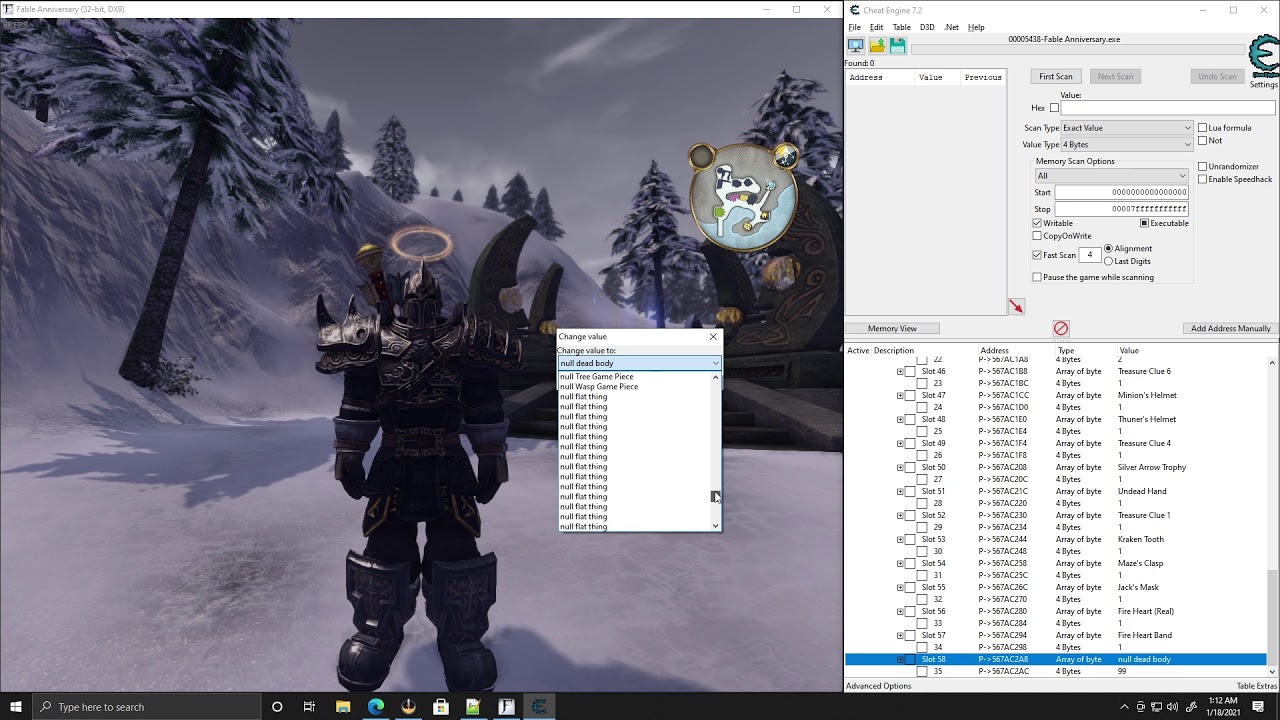Enable the Pause the game while scanning option
This screenshot has width=1280, height=720.
pos(1037,276)
